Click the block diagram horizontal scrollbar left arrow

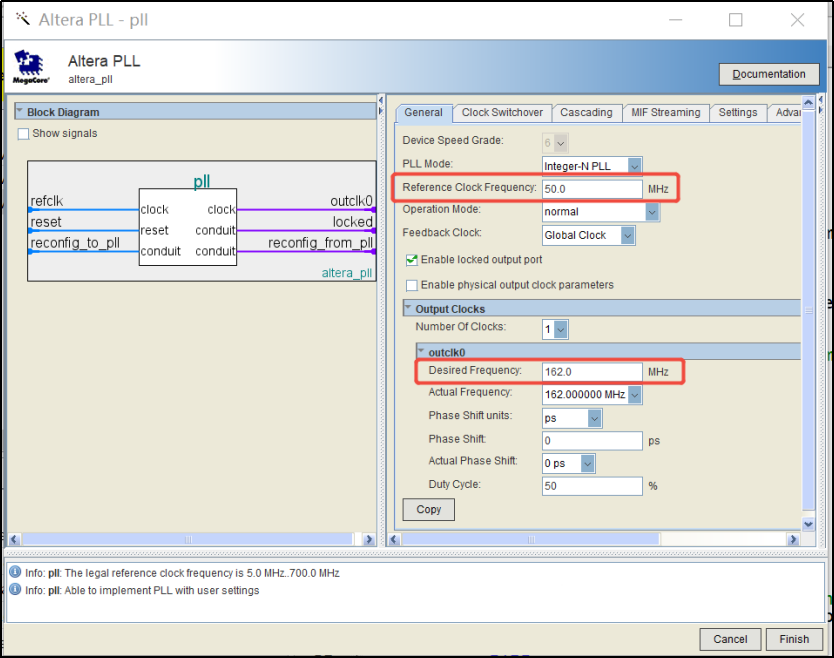(x=14, y=539)
